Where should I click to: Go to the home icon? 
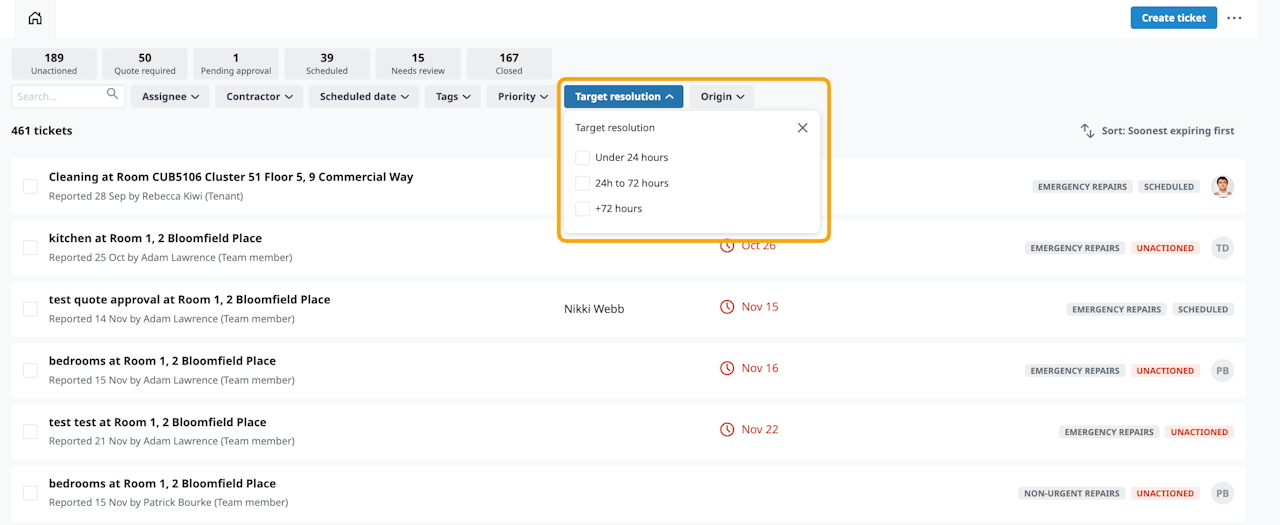click(x=35, y=18)
